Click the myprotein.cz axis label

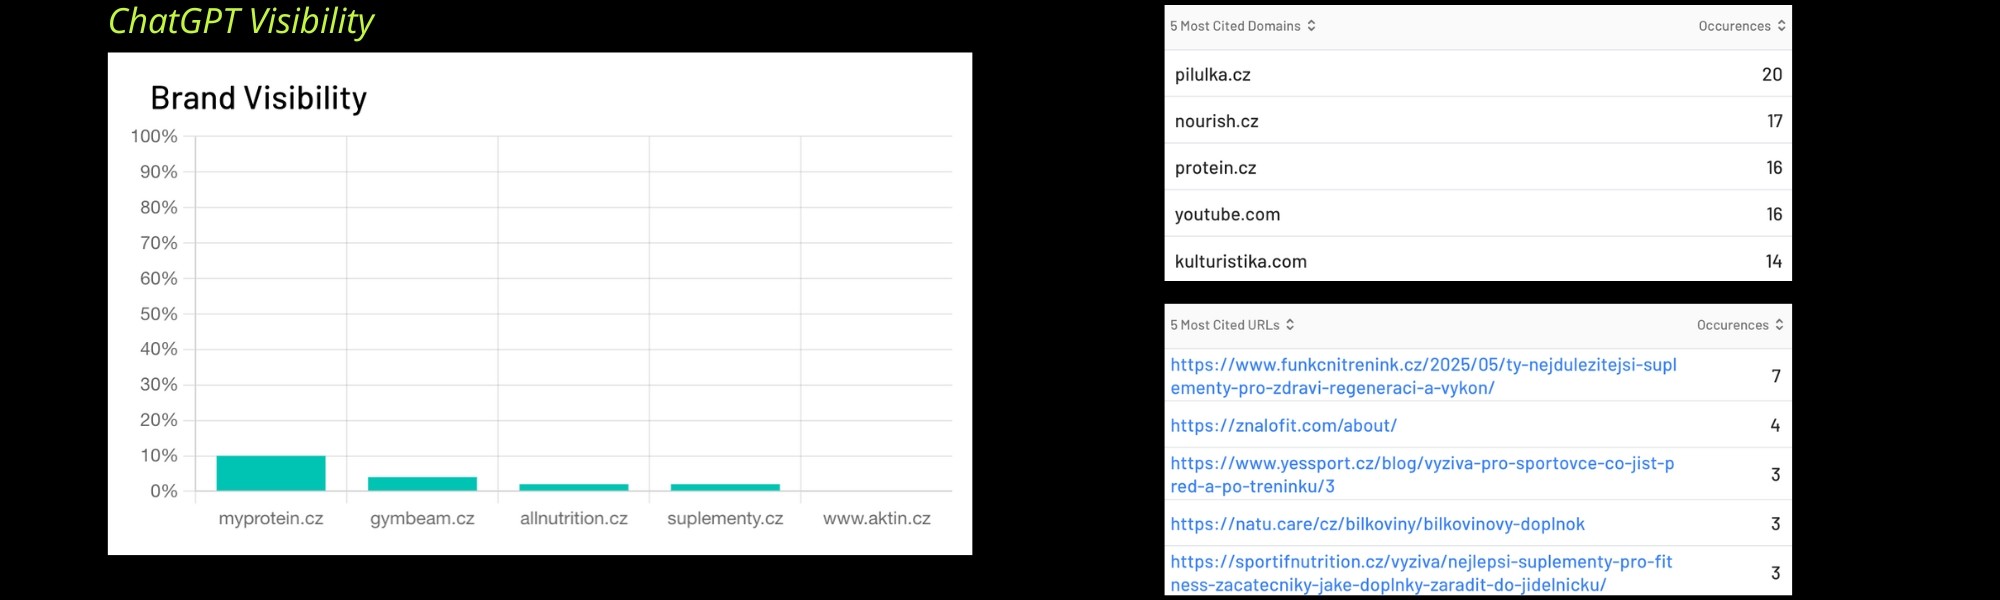coord(271,518)
